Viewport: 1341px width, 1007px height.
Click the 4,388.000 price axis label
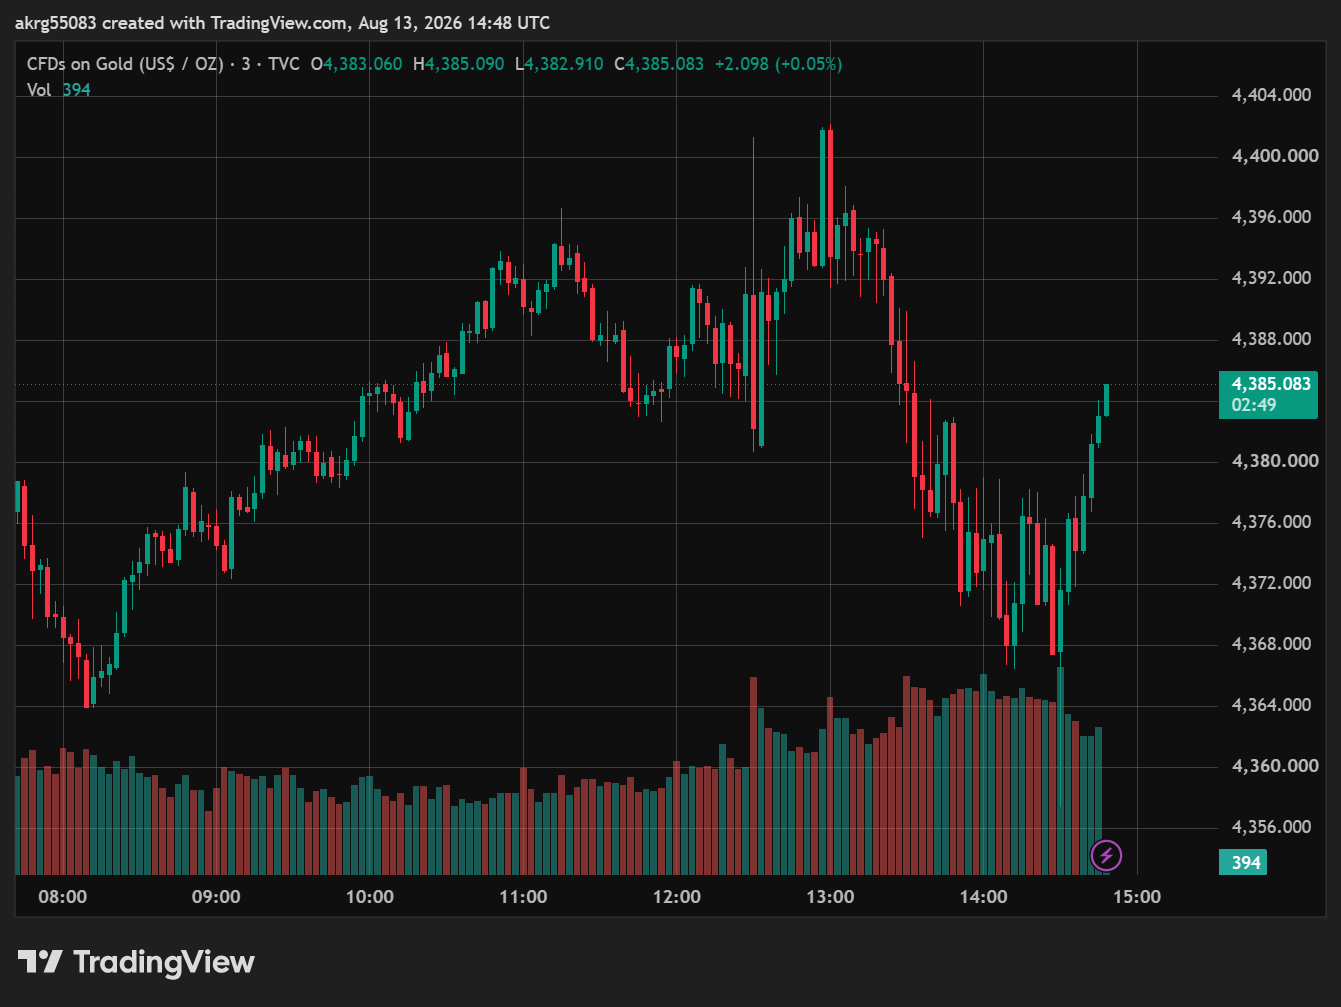click(x=1271, y=339)
